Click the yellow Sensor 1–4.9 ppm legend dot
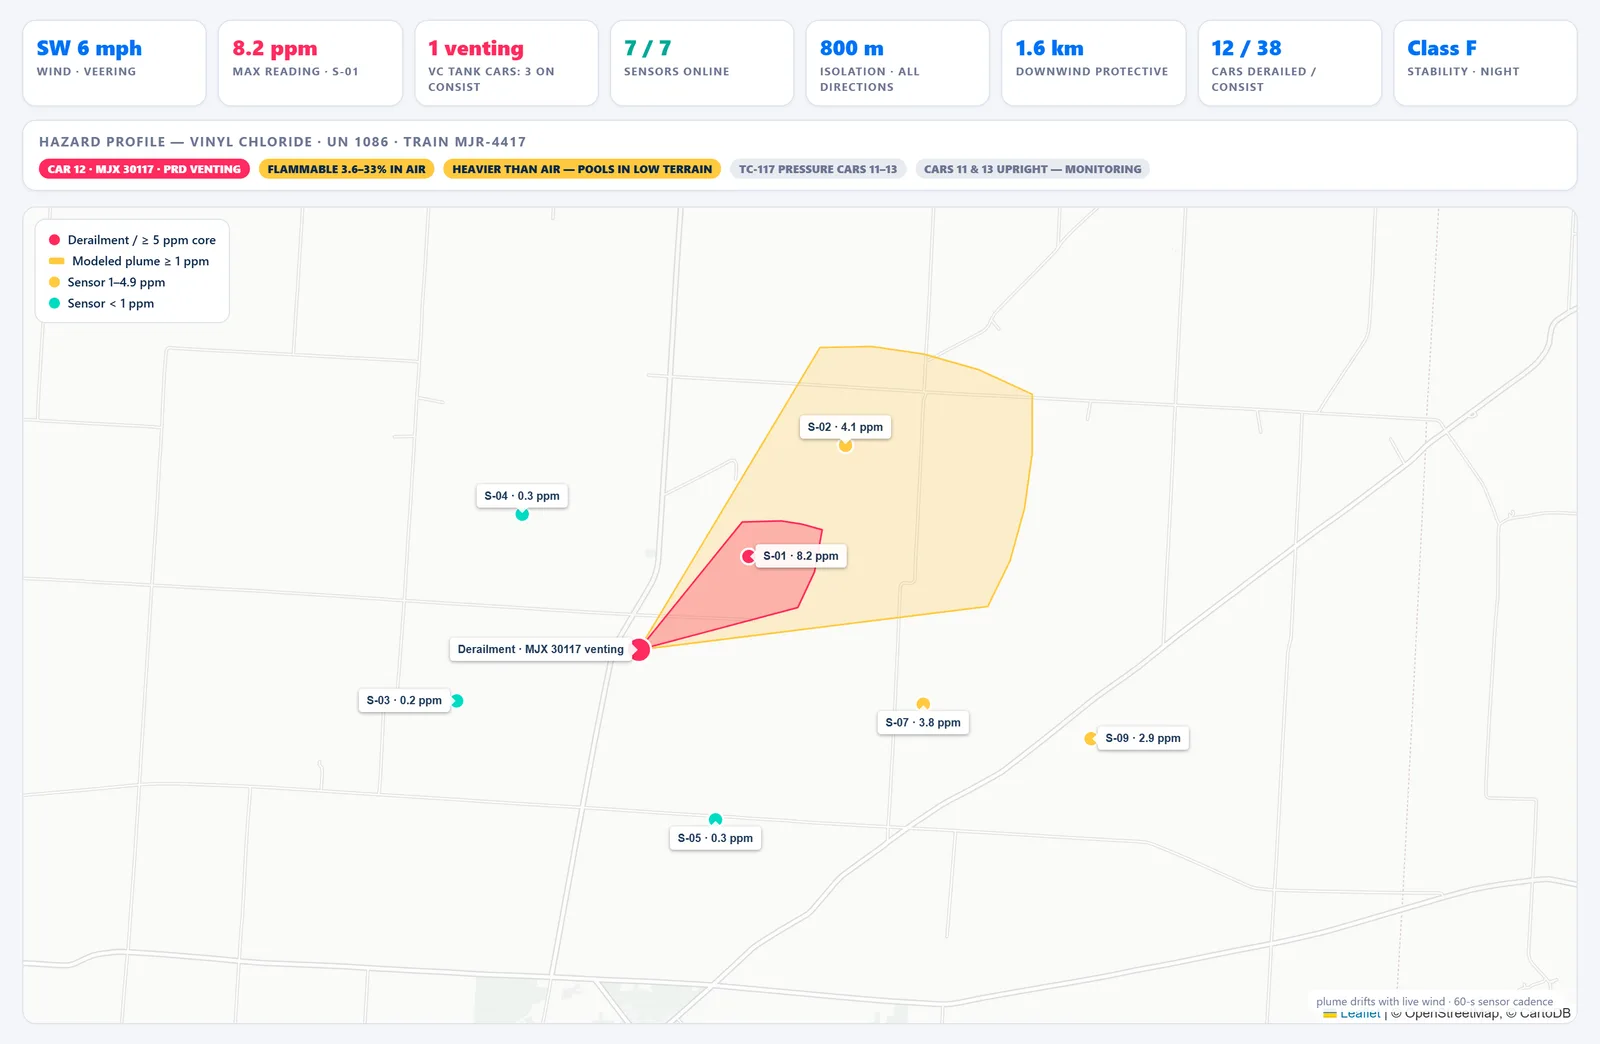 tap(54, 282)
